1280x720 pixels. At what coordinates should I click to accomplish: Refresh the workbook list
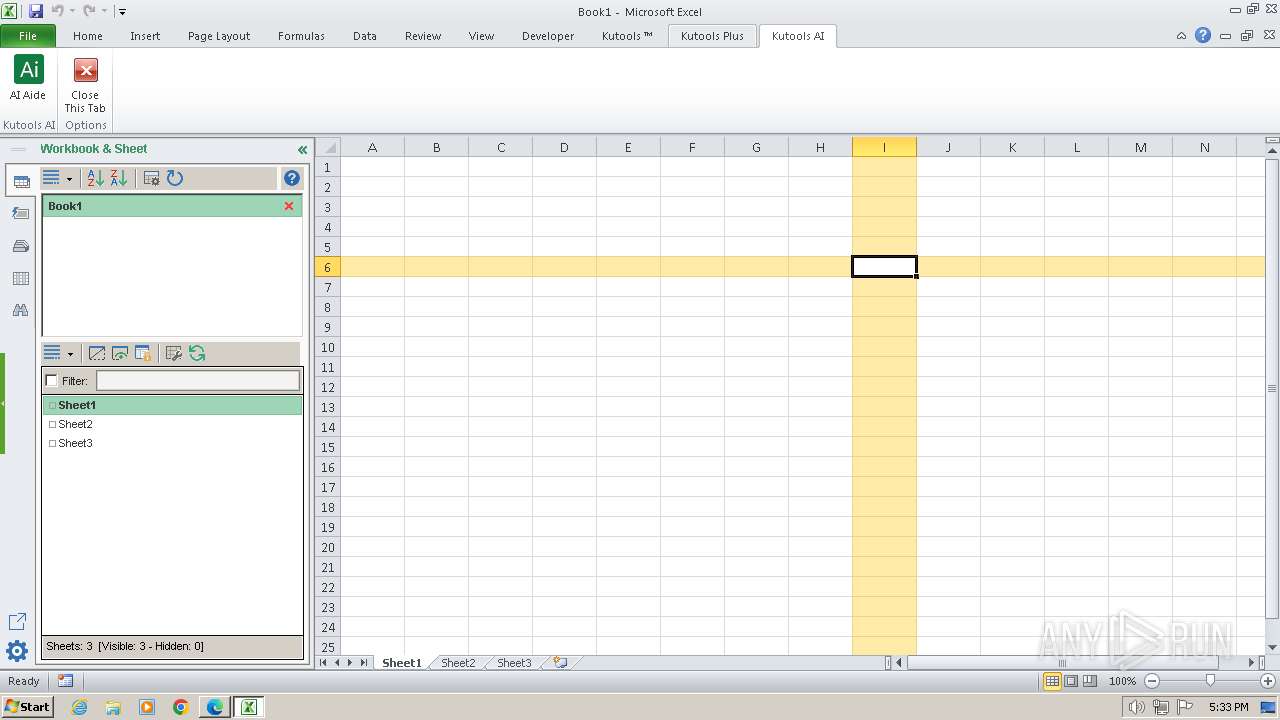(x=175, y=178)
